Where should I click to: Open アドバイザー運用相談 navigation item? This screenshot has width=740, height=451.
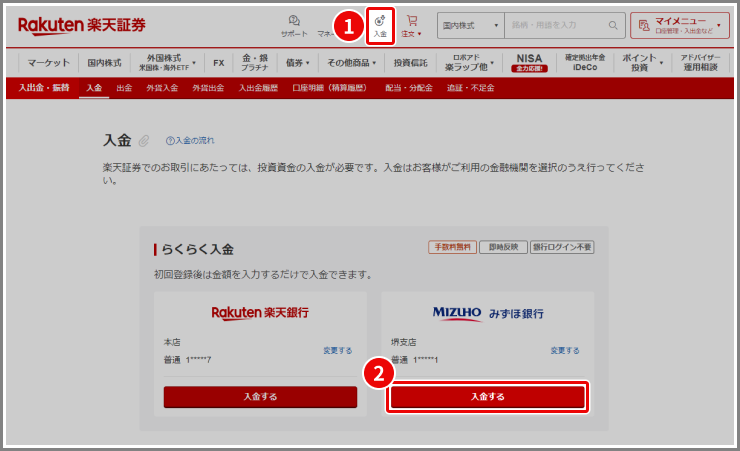click(x=700, y=63)
